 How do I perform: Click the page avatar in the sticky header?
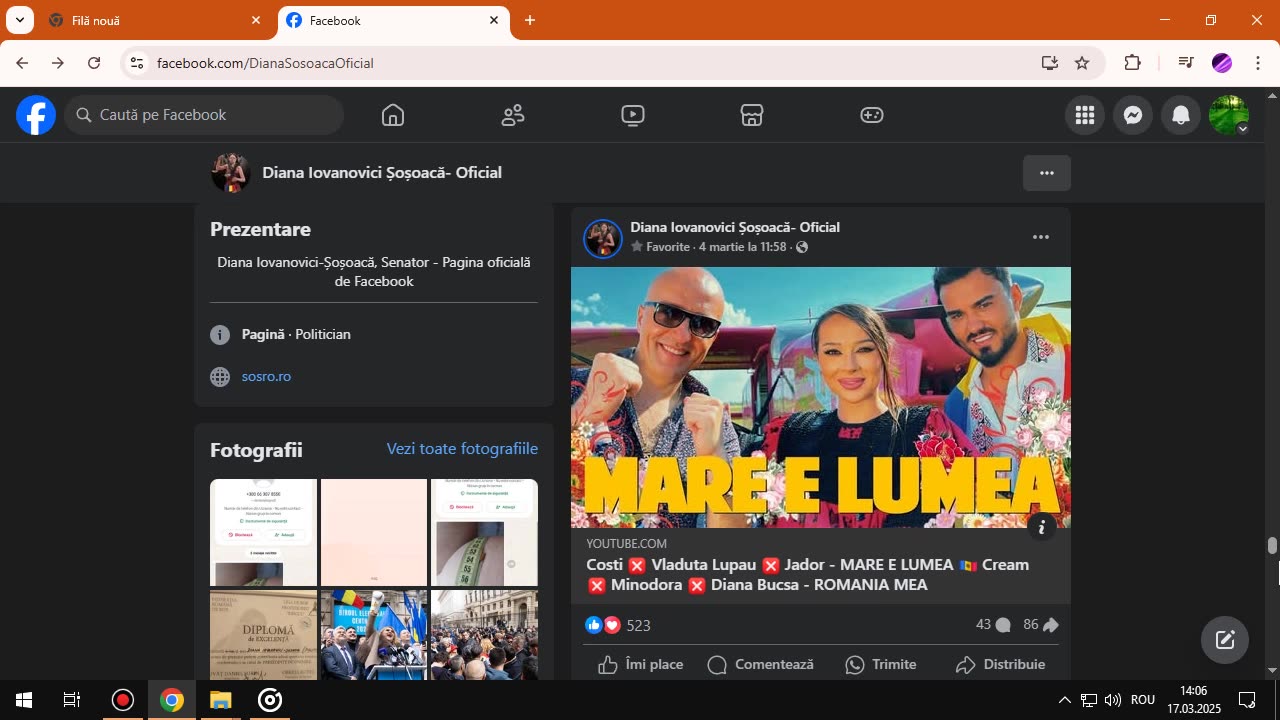click(230, 173)
